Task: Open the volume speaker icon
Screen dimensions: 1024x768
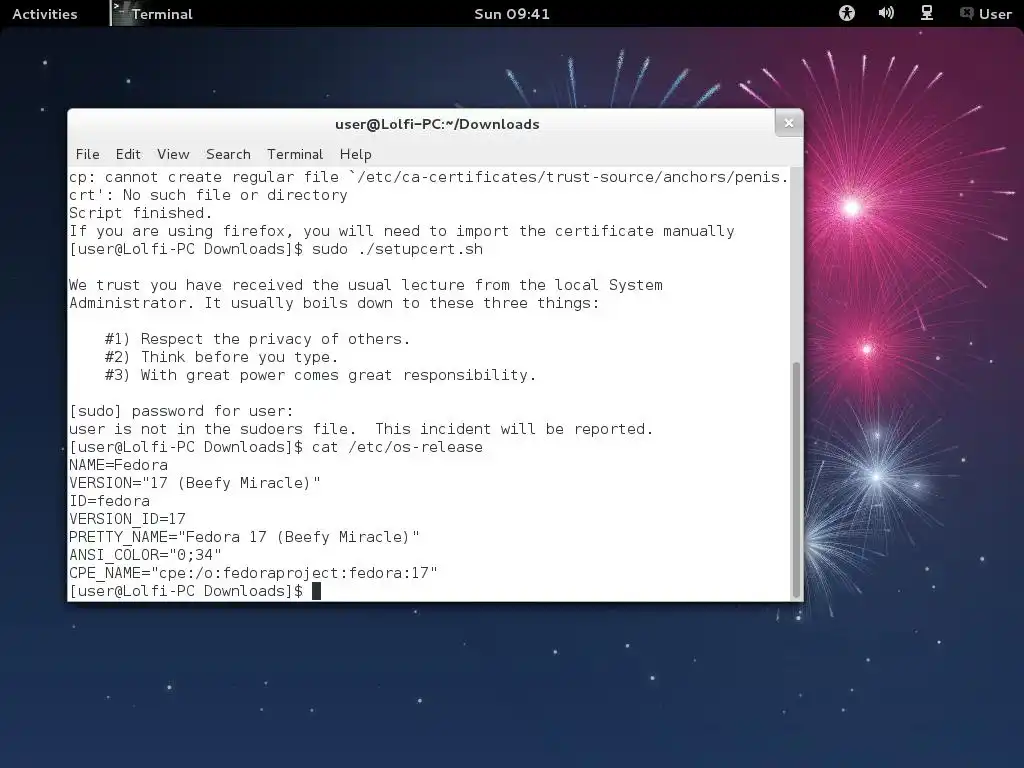Action: pyautogui.click(x=886, y=13)
